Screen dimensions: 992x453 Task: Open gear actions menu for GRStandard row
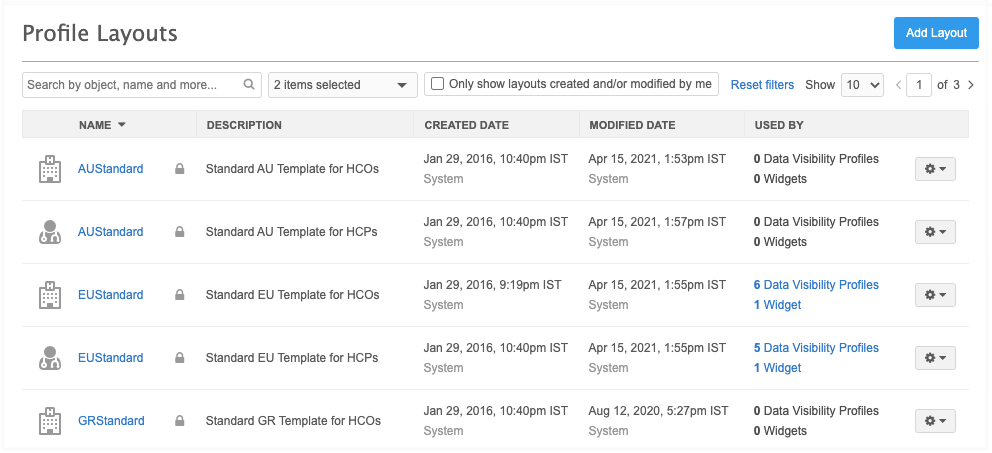coord(935,421)
